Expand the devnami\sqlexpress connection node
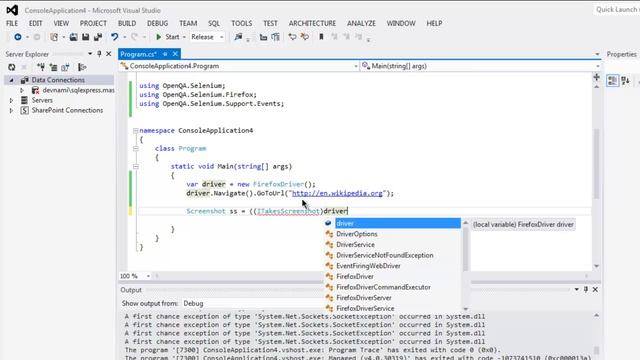Viewport: 640px width, 360px height. (22, 90)
